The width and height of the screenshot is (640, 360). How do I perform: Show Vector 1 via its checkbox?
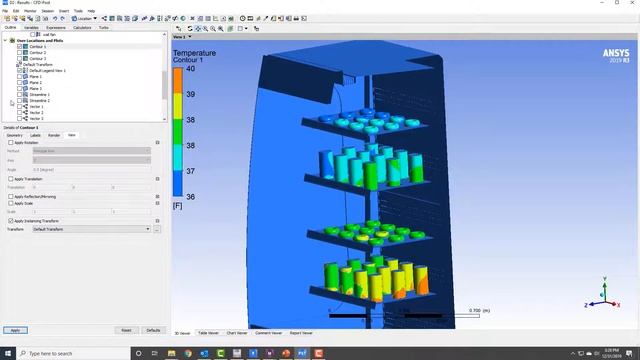(19, 107)
